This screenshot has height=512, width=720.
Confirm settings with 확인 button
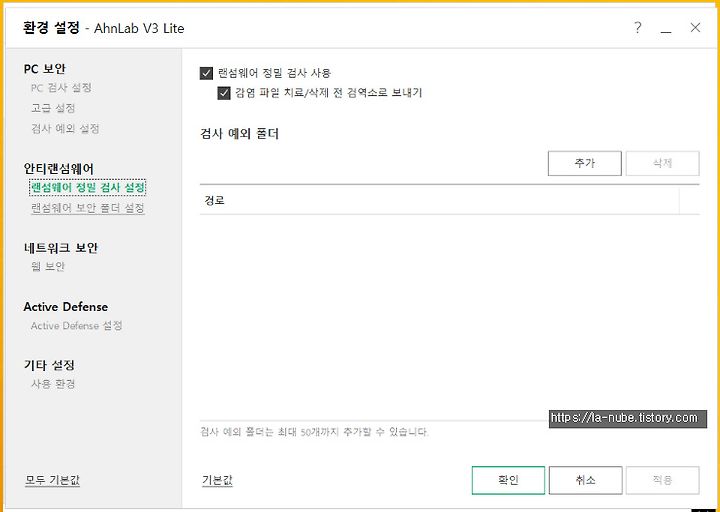pyautogui.click(x=508, y=480)
